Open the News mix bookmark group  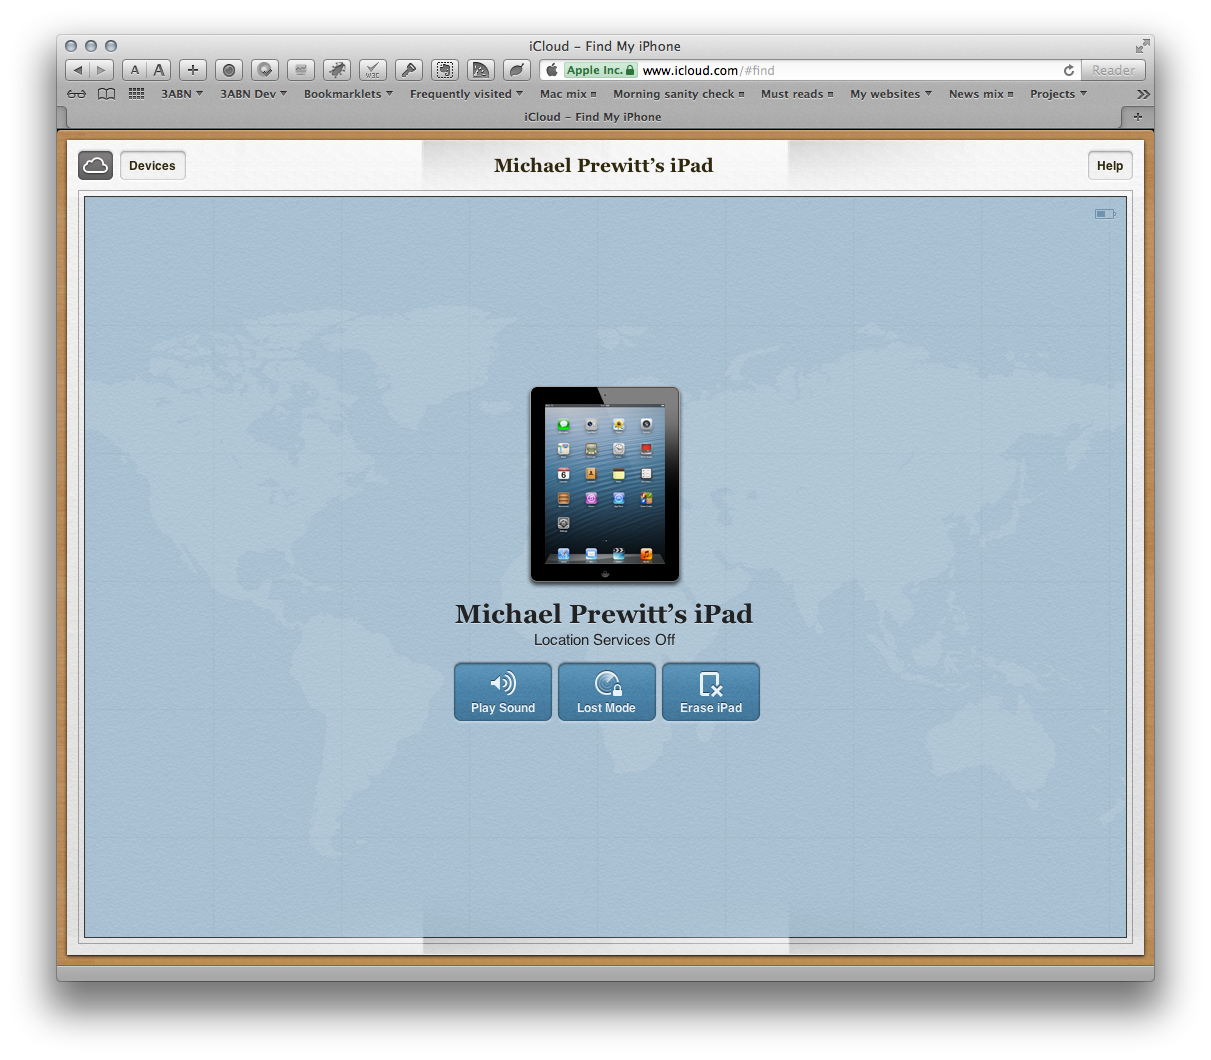(x=981, y=94)
